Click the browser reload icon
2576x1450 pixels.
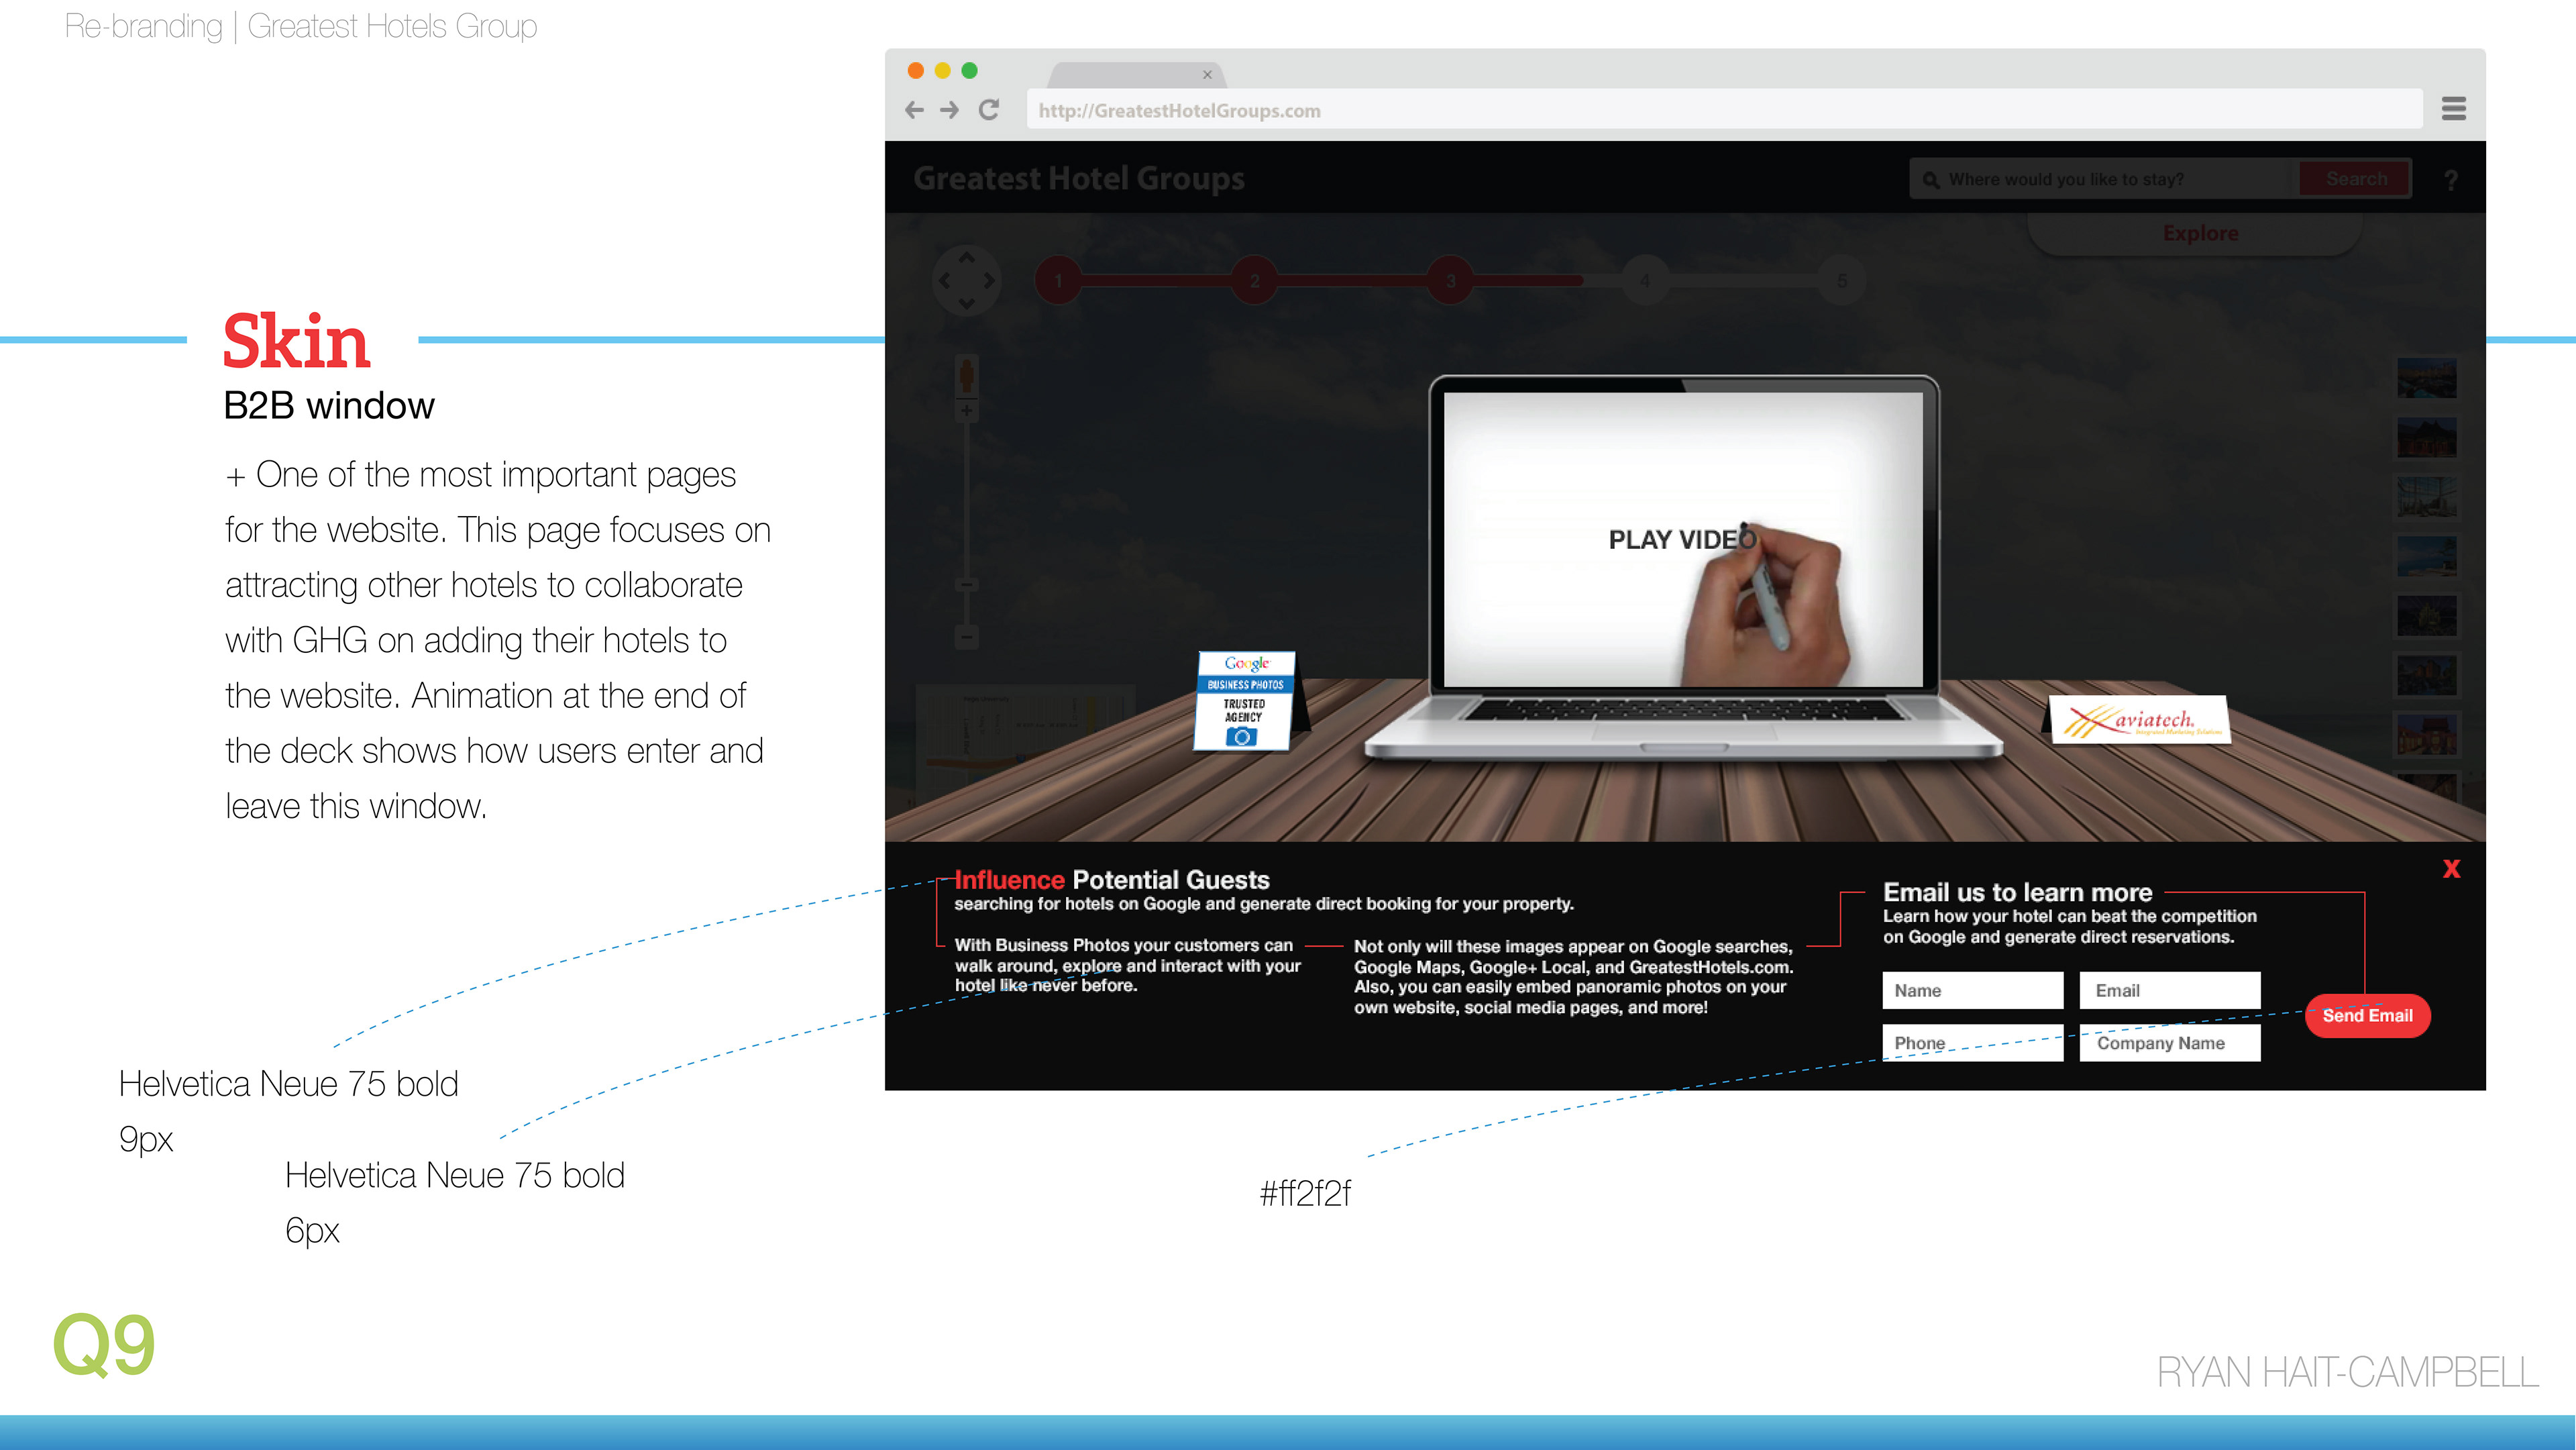989,110
